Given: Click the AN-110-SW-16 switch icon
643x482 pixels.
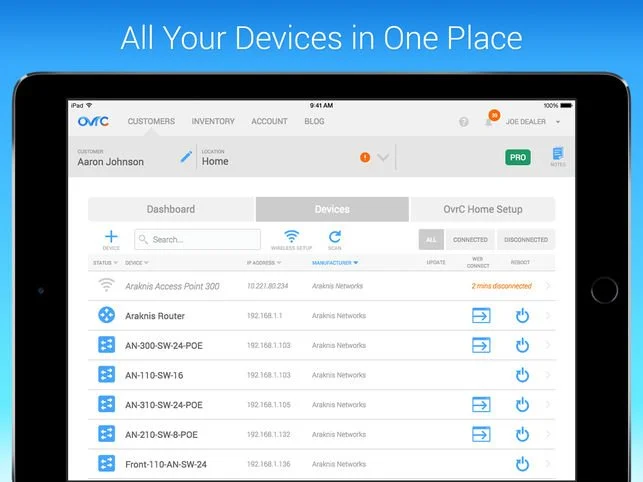Looking at the screenshot, I should [107, 375].
